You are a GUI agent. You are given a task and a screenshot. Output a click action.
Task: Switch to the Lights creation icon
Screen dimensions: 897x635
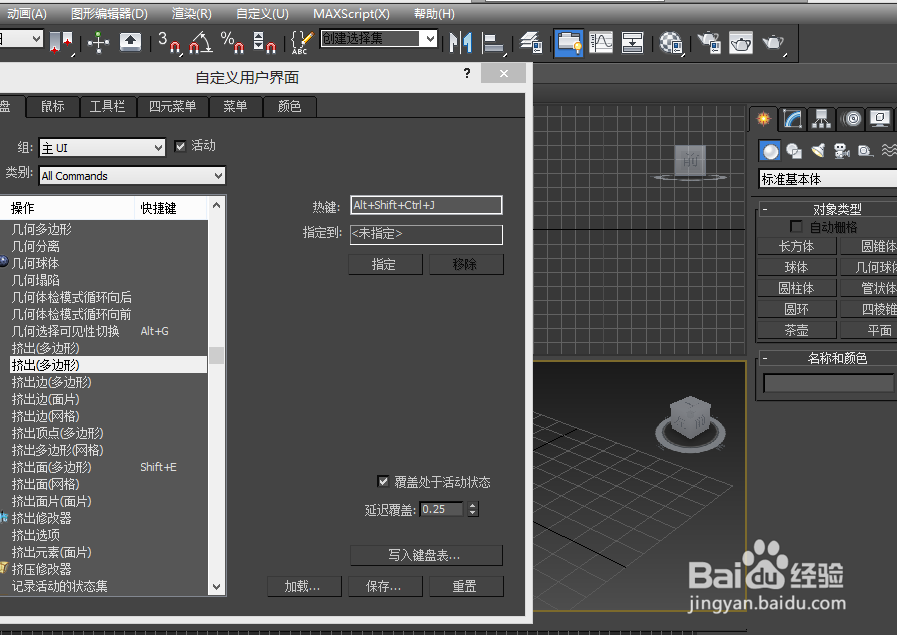tap(818, 151)
